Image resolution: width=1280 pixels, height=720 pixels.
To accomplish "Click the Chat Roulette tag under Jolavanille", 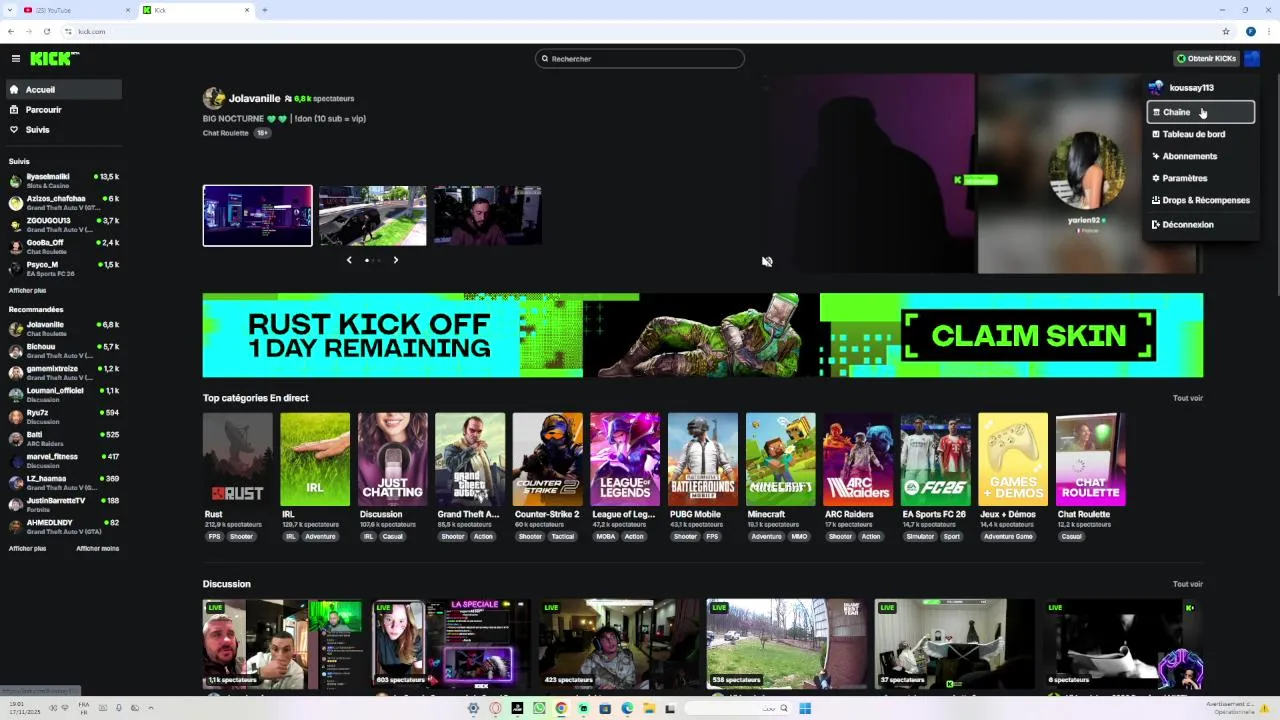I will 225,133.
